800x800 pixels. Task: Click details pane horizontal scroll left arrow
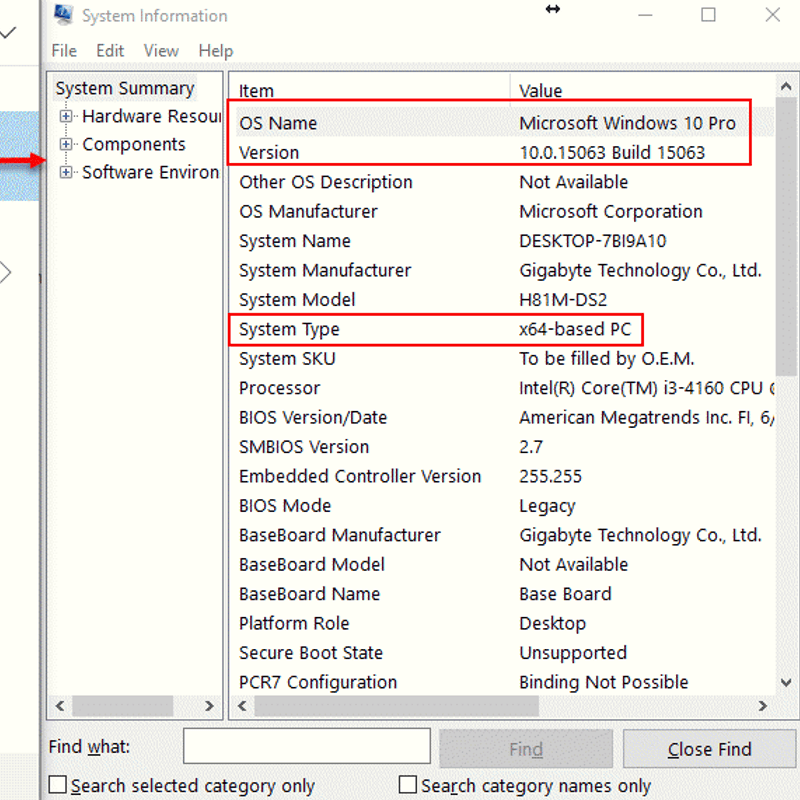pyautogui.click(x=242, y=706)
